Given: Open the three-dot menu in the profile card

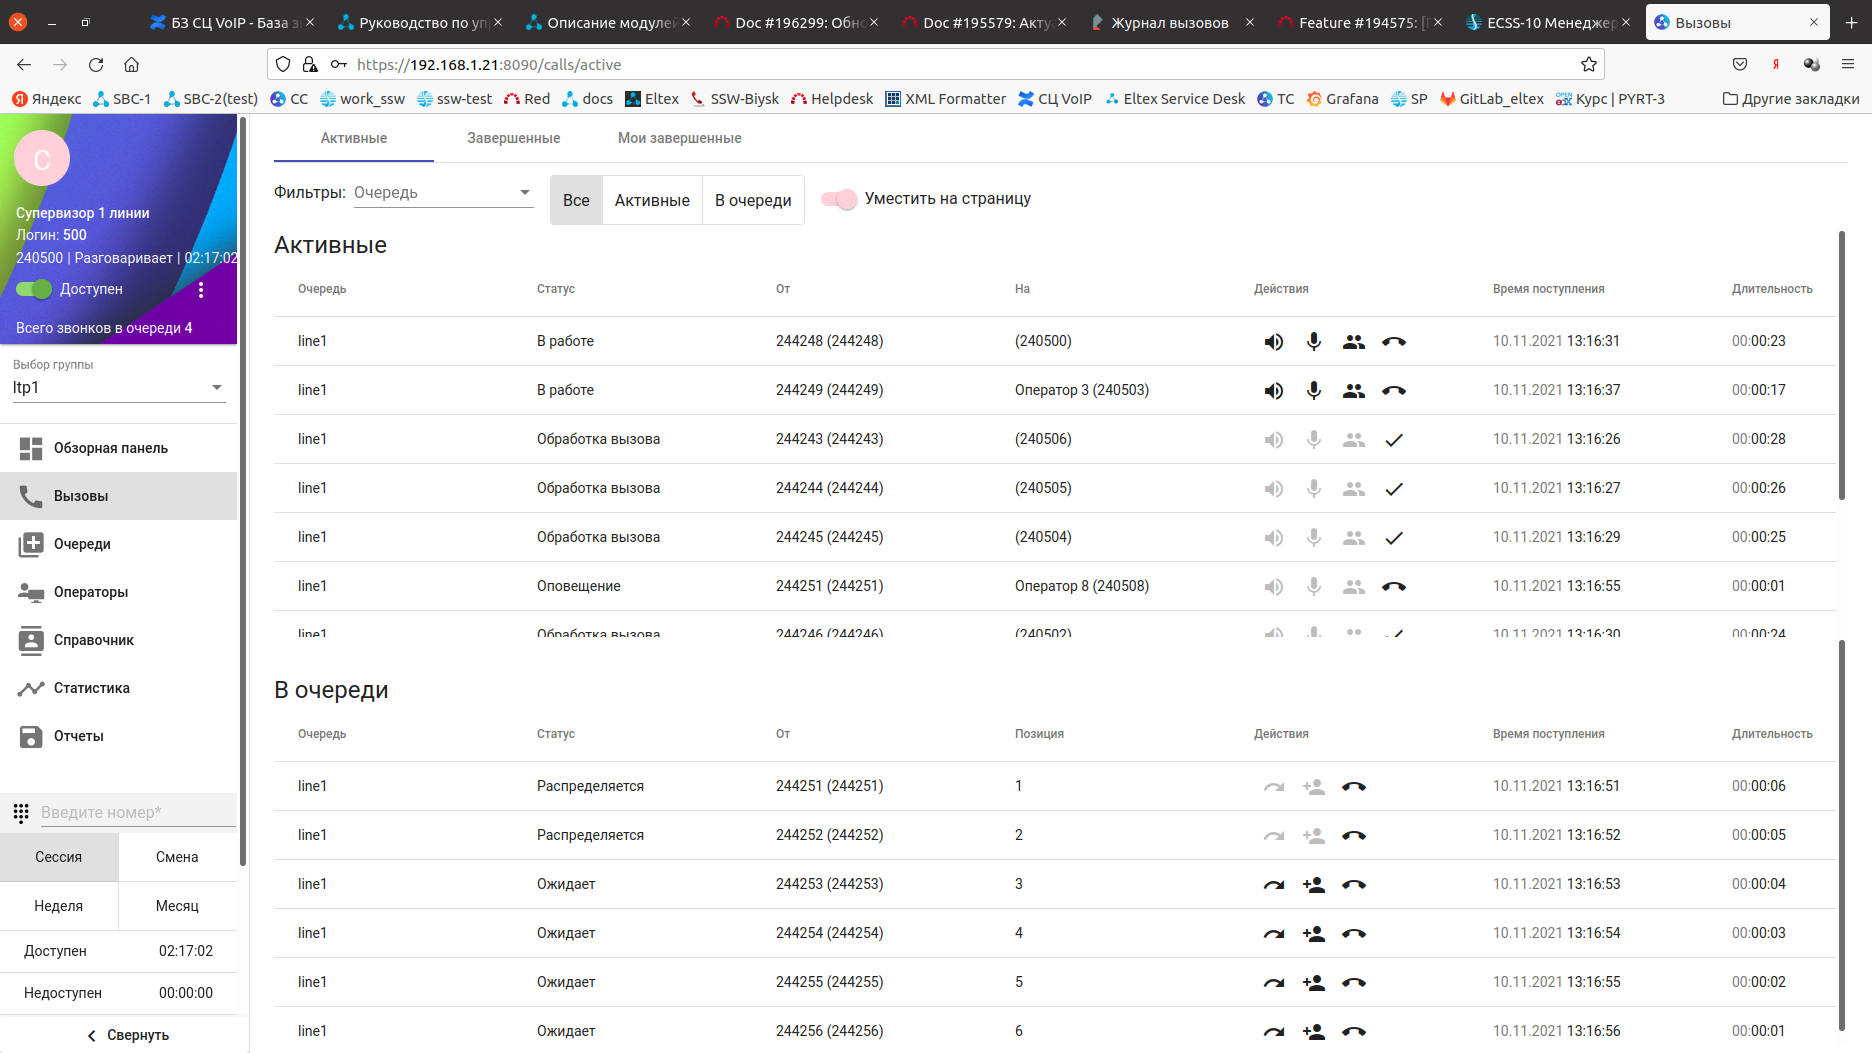Looking at the screenshot, I should 201,290.
